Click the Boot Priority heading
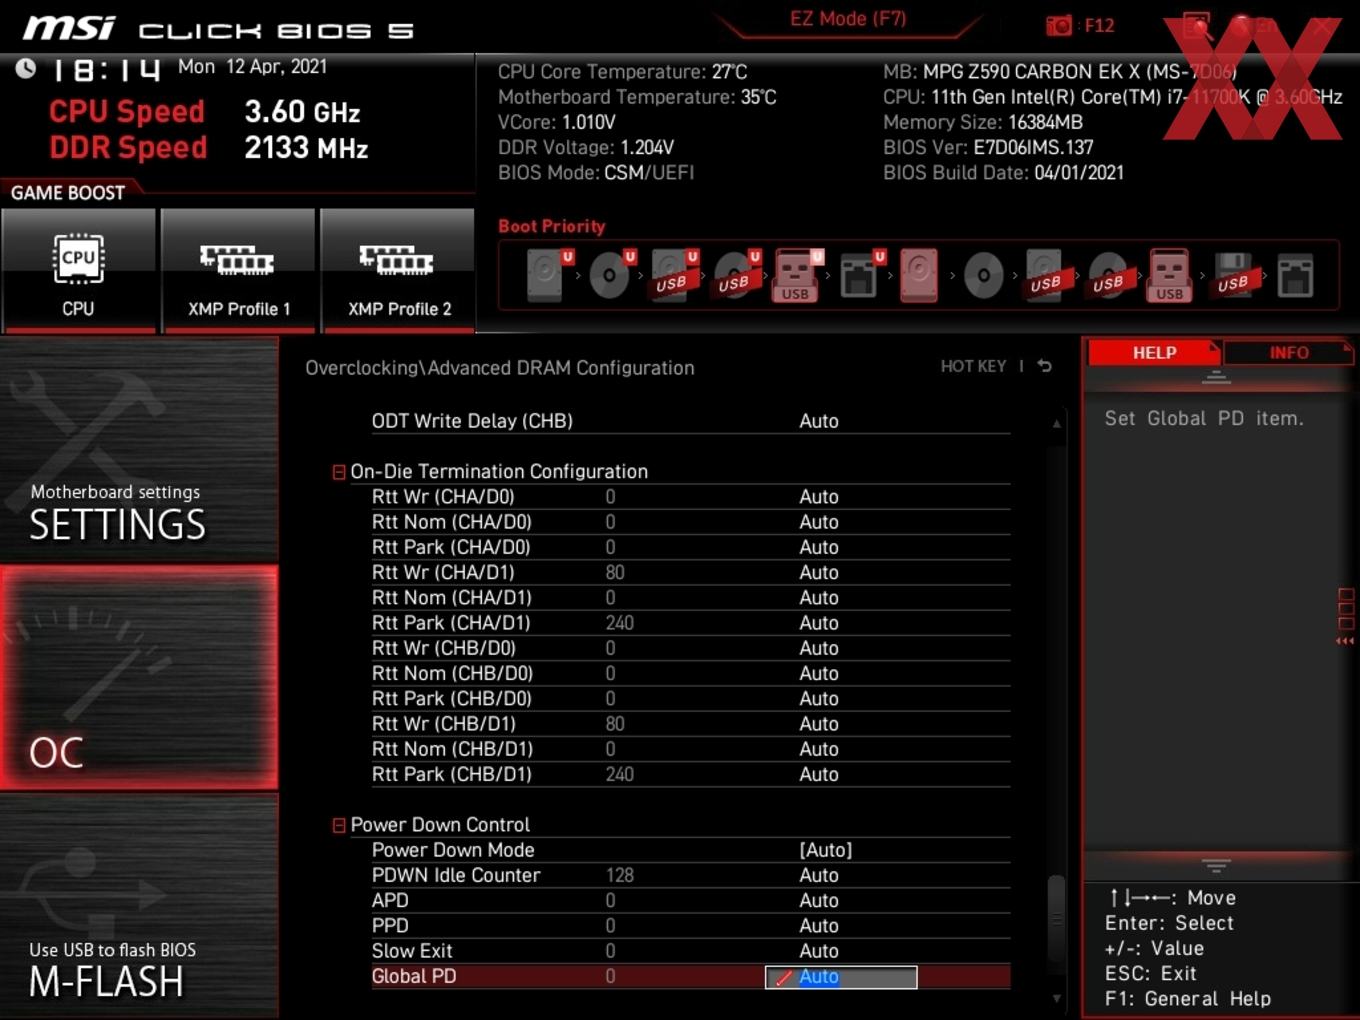The height and width of the screenshot is (1020, 1360). (552, 226)
